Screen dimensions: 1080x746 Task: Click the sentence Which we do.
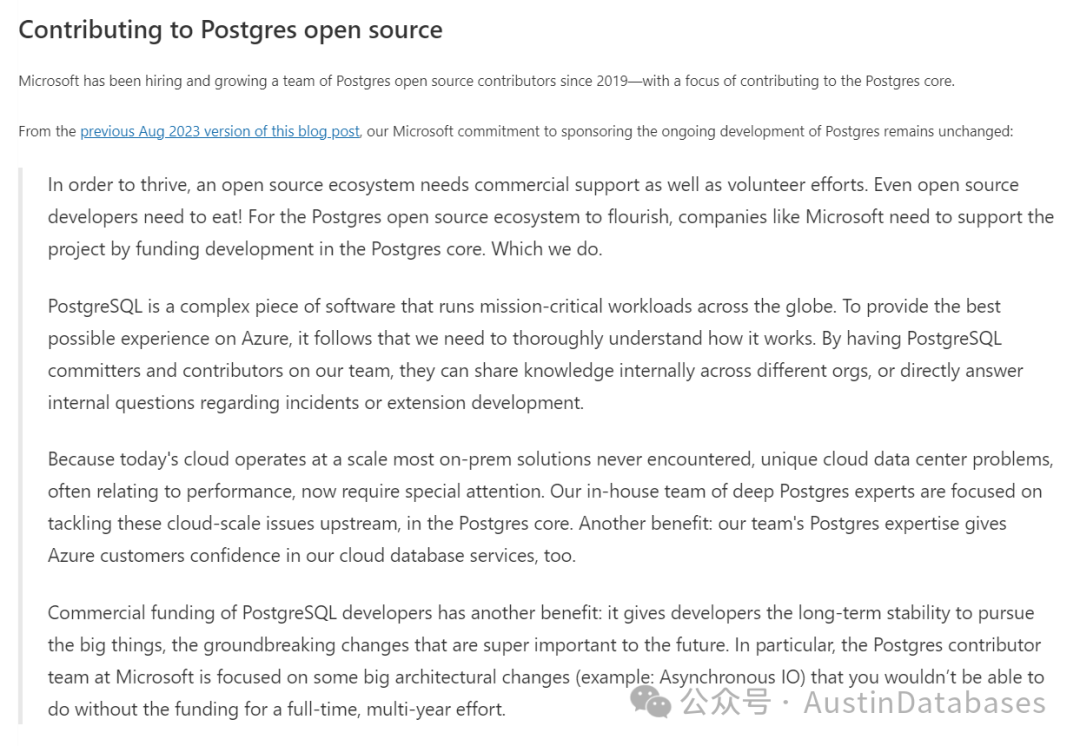[x=546, y=249]
